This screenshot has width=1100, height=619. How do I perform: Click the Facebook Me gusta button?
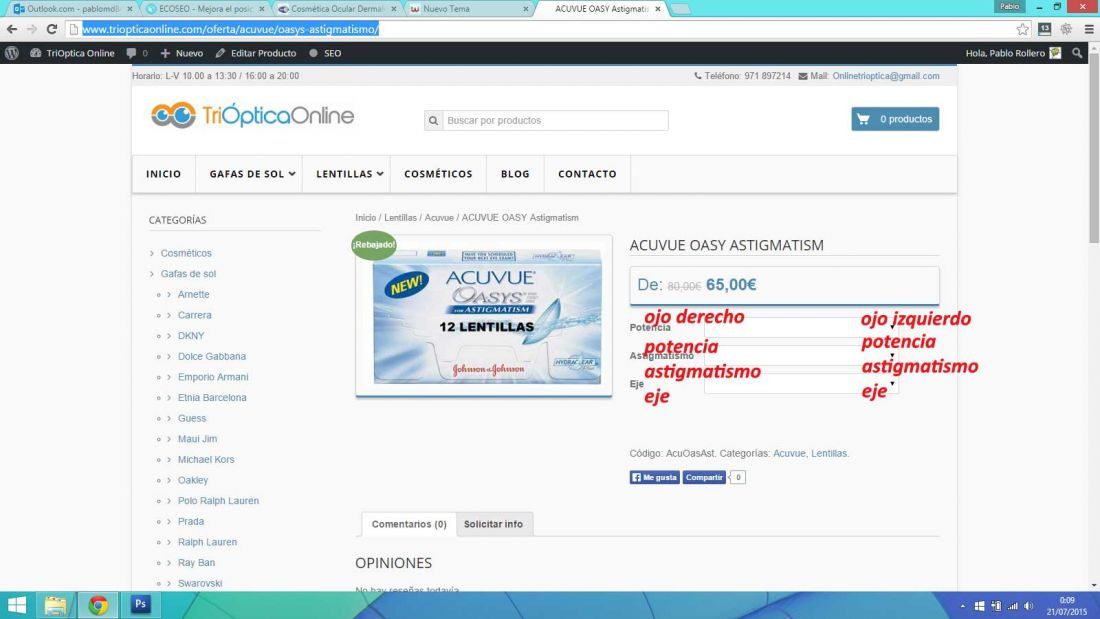coord(654,477)
